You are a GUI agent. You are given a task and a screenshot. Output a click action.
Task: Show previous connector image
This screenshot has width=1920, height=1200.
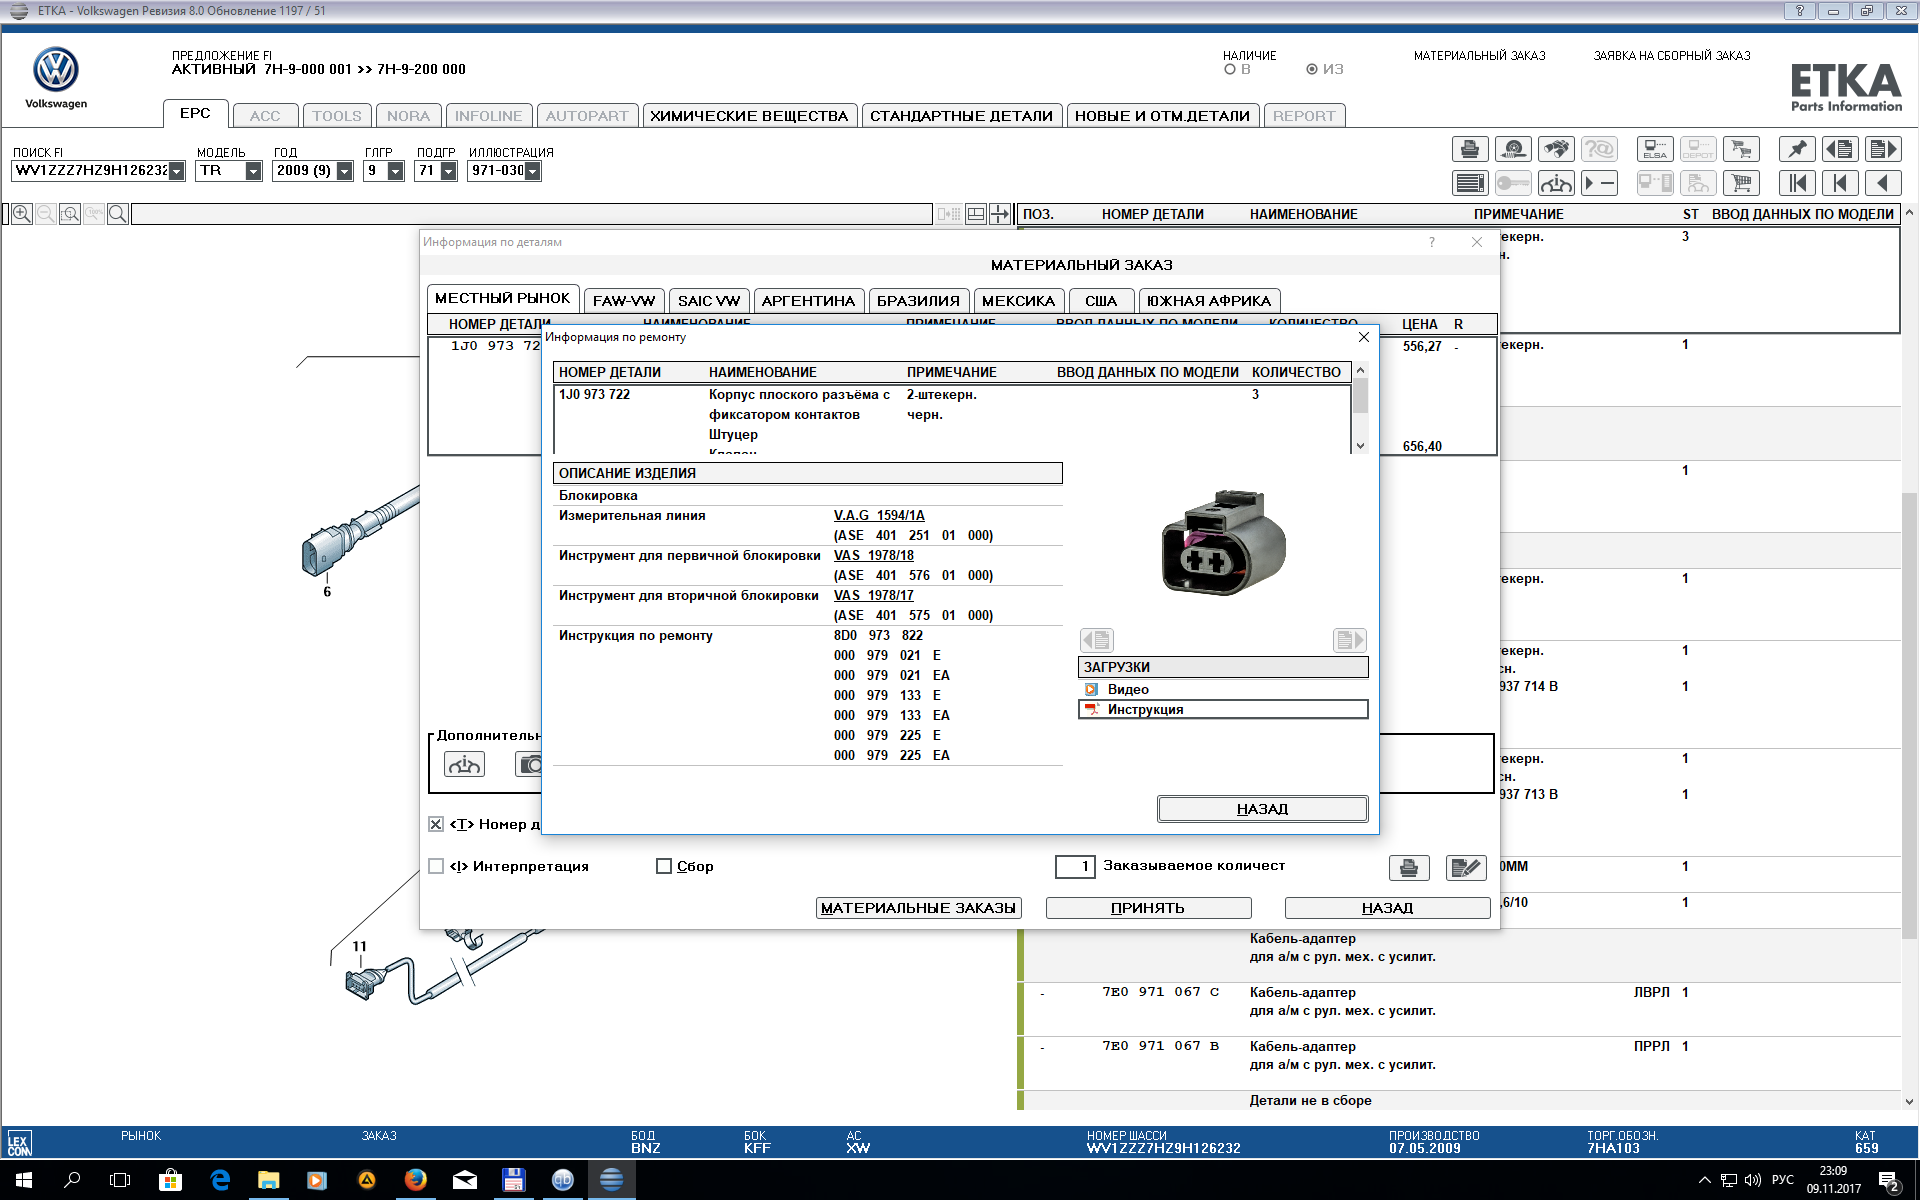1097,640
